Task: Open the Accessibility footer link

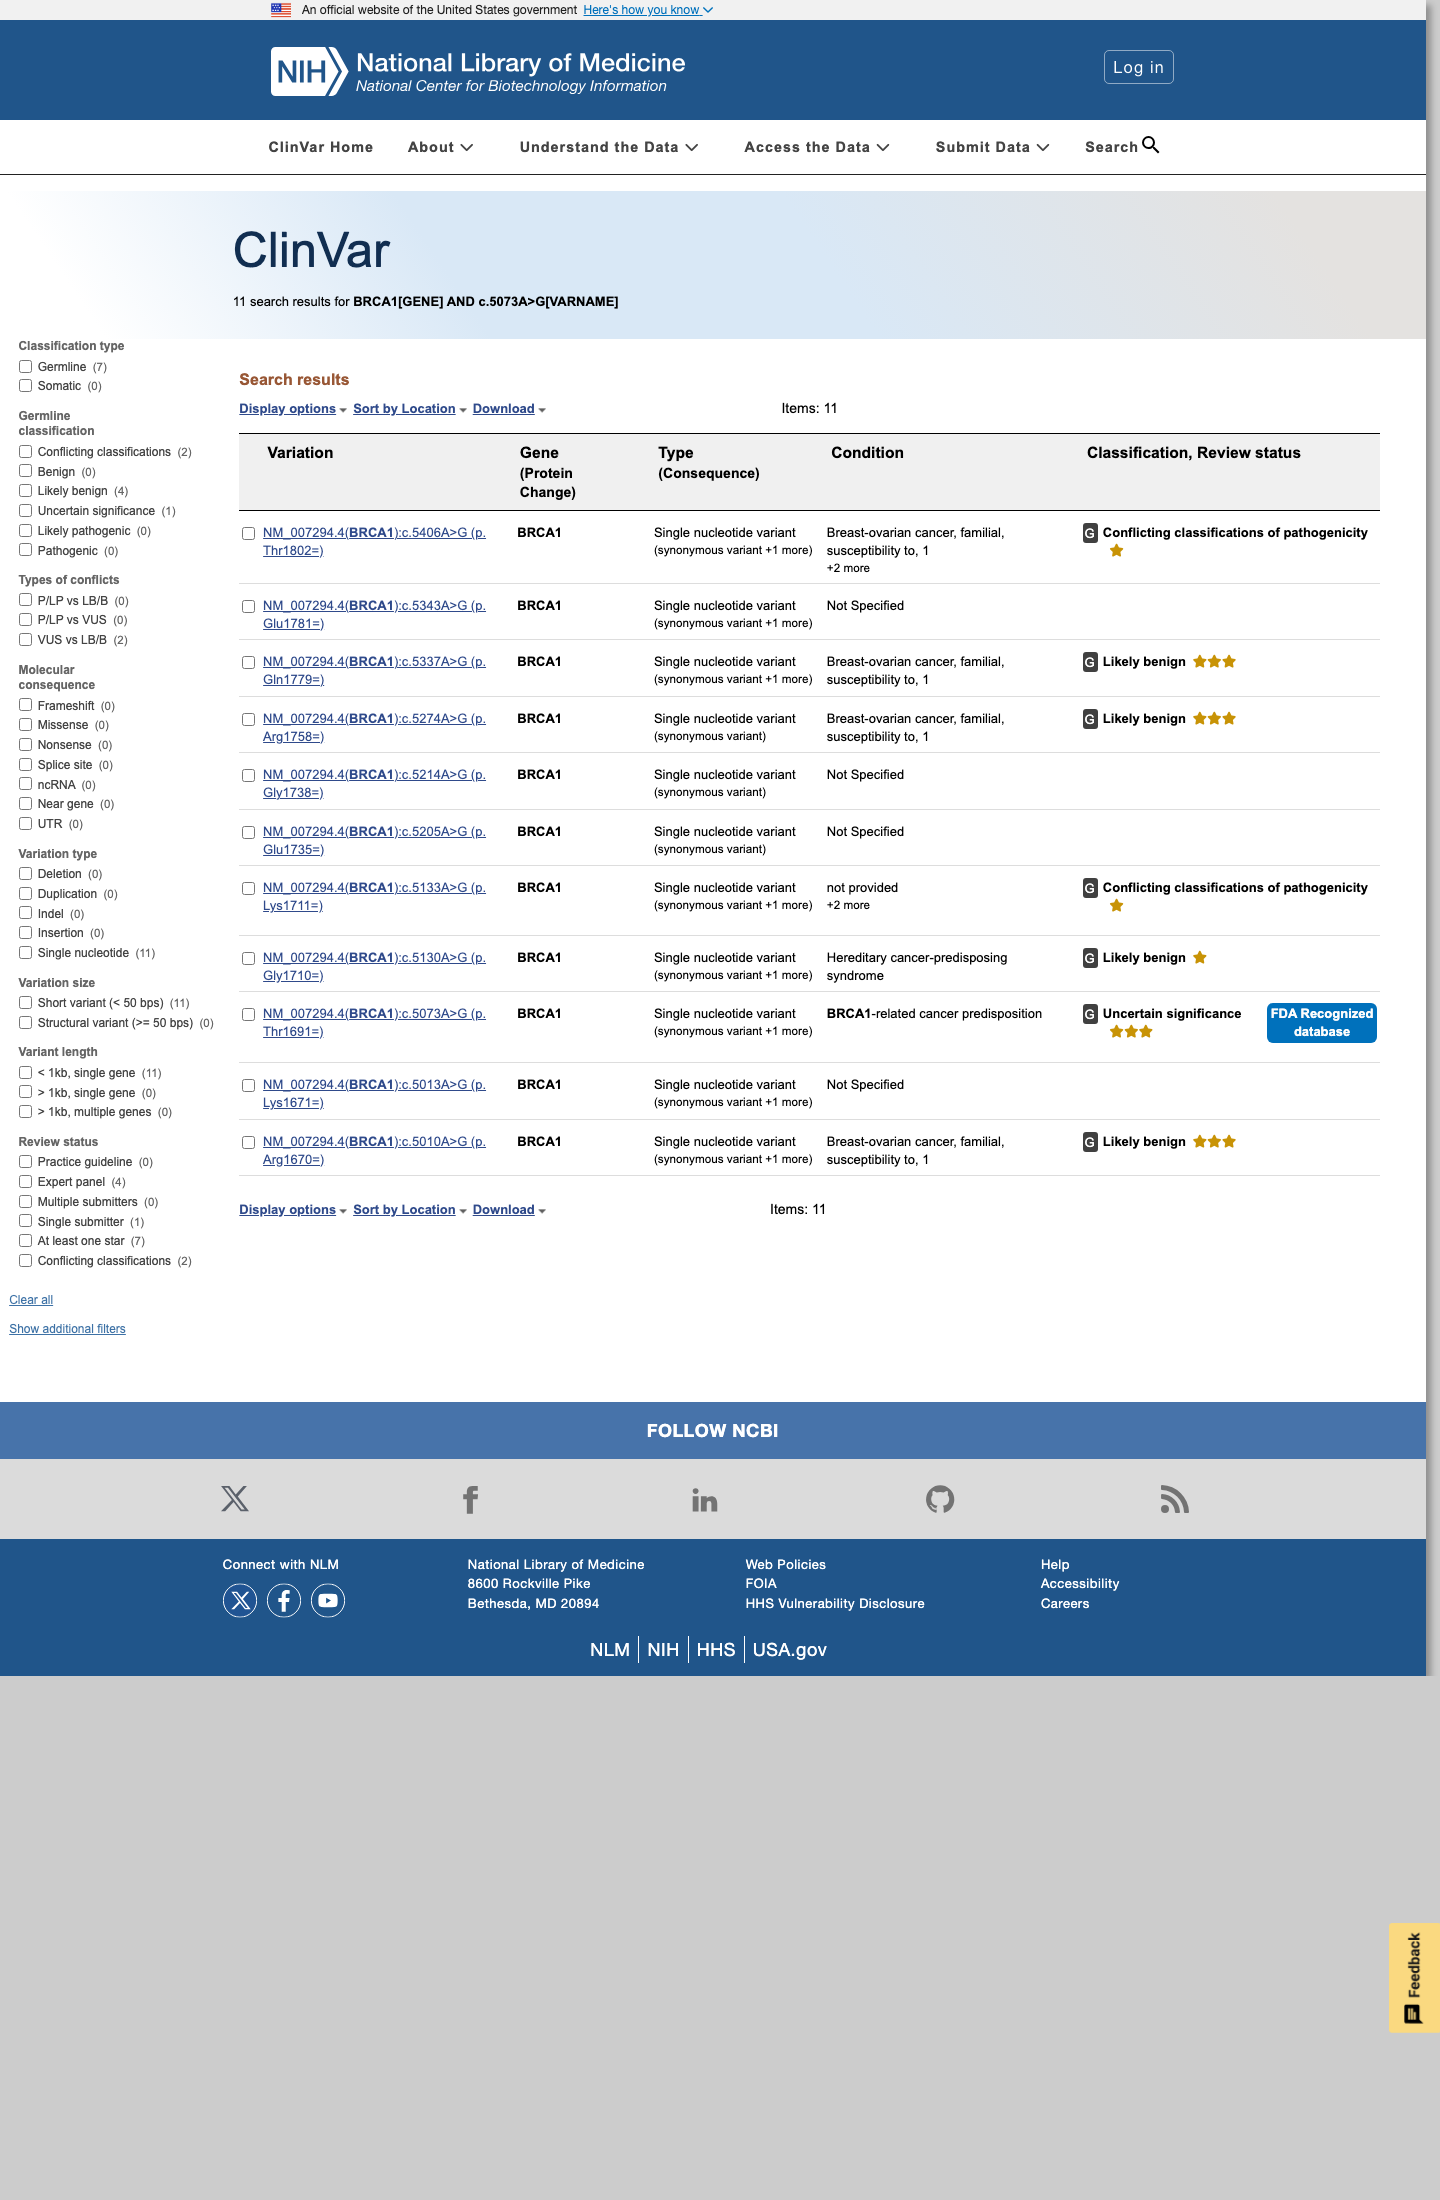Action: (1080, 1584)
